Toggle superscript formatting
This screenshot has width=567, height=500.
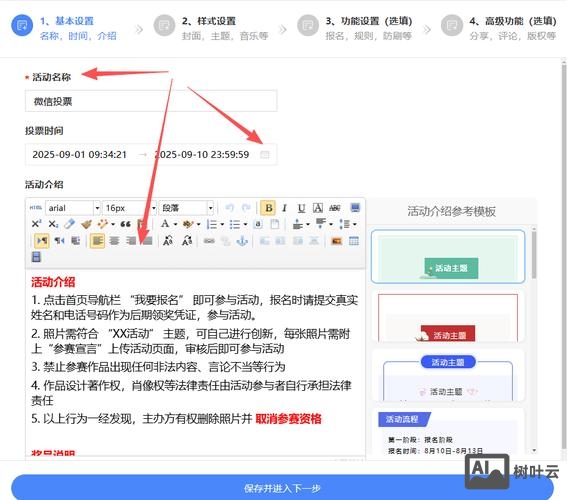[x=36, y=224]
